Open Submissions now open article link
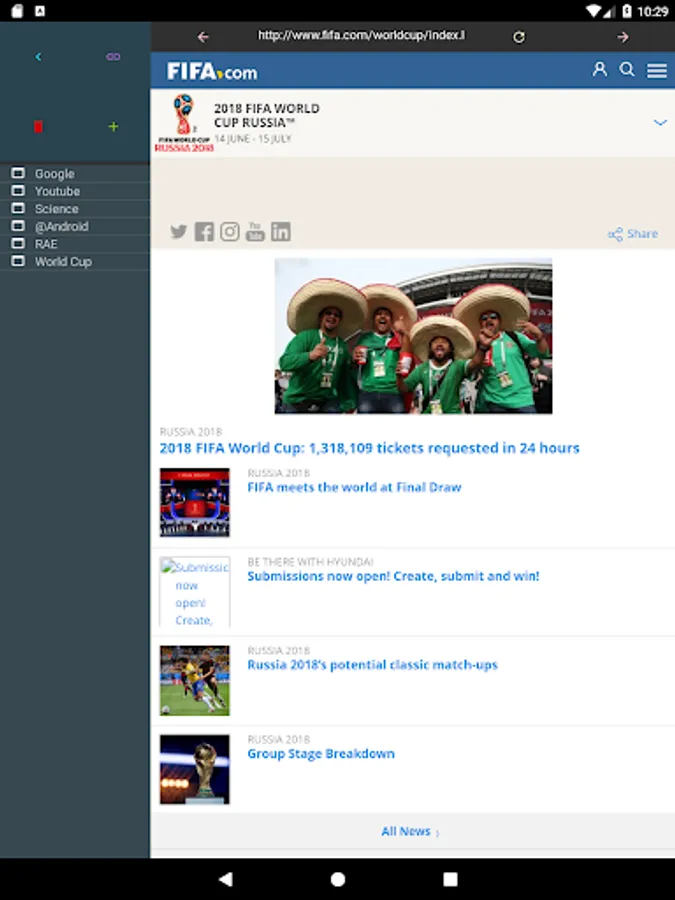This screenshot has height=900, width=675. point(393,576)
